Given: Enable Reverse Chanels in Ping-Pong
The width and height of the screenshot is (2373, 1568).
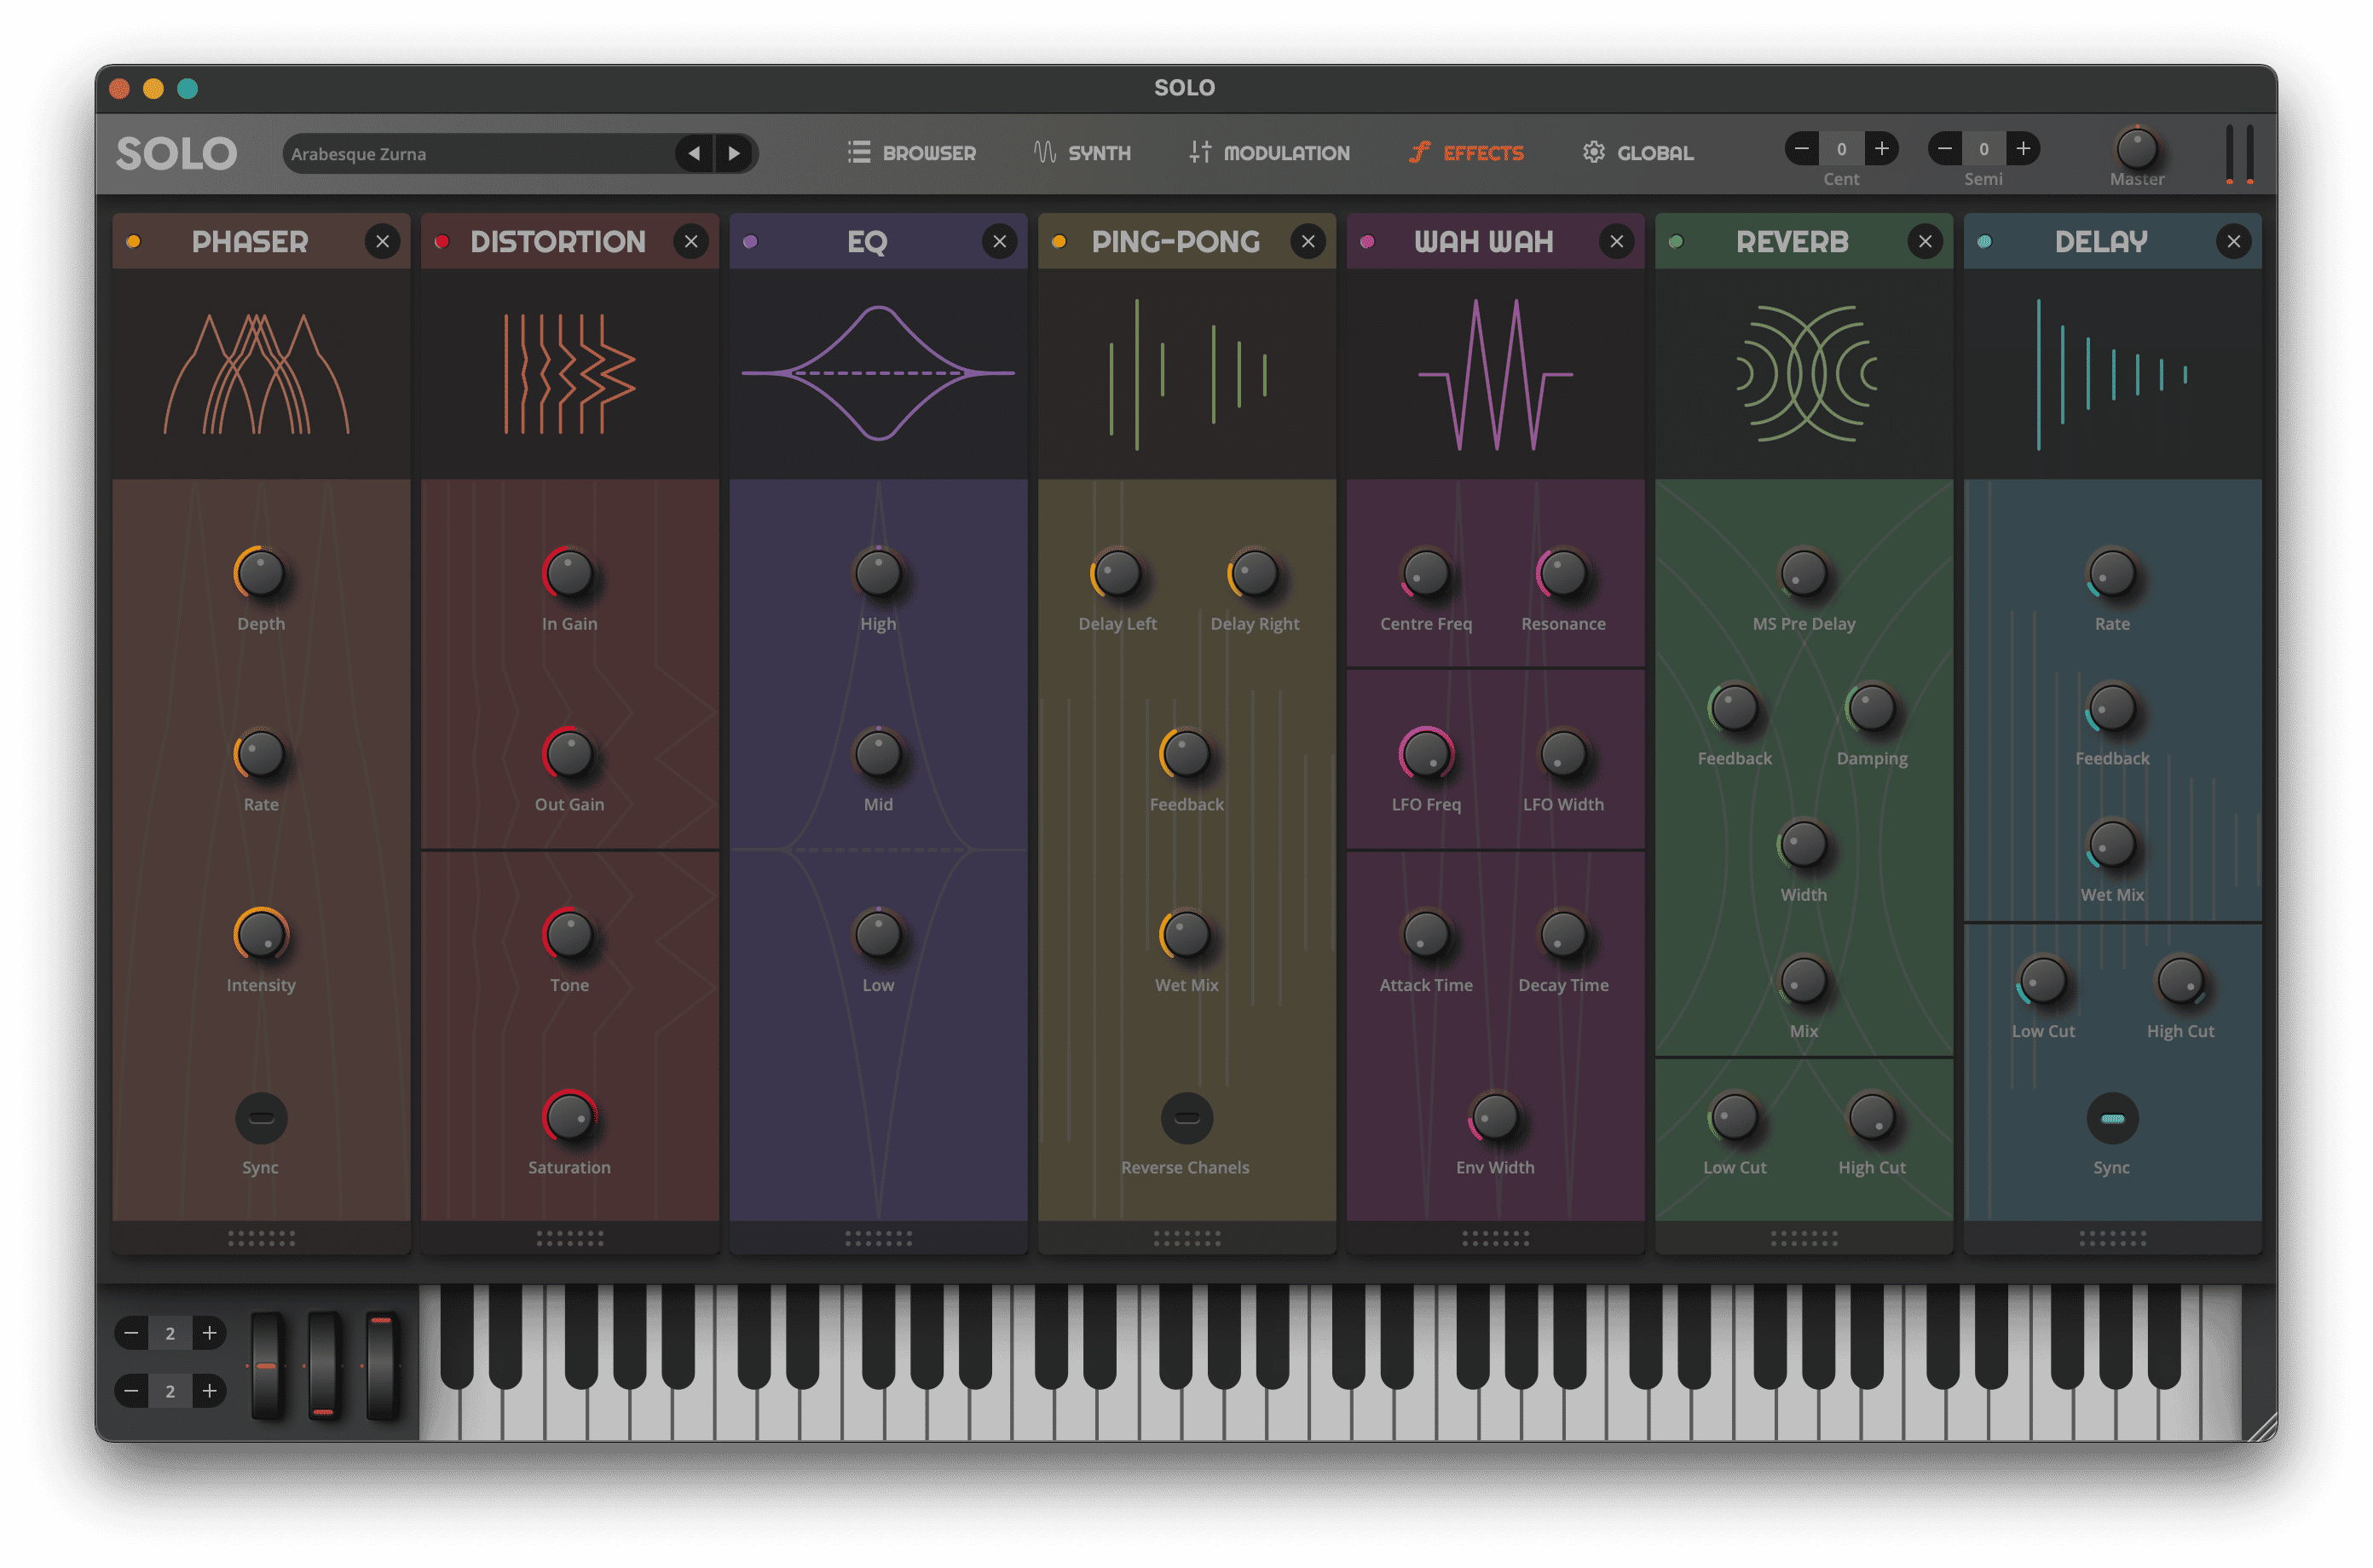Looking at the screenshot, I should pos(1186,1118).
